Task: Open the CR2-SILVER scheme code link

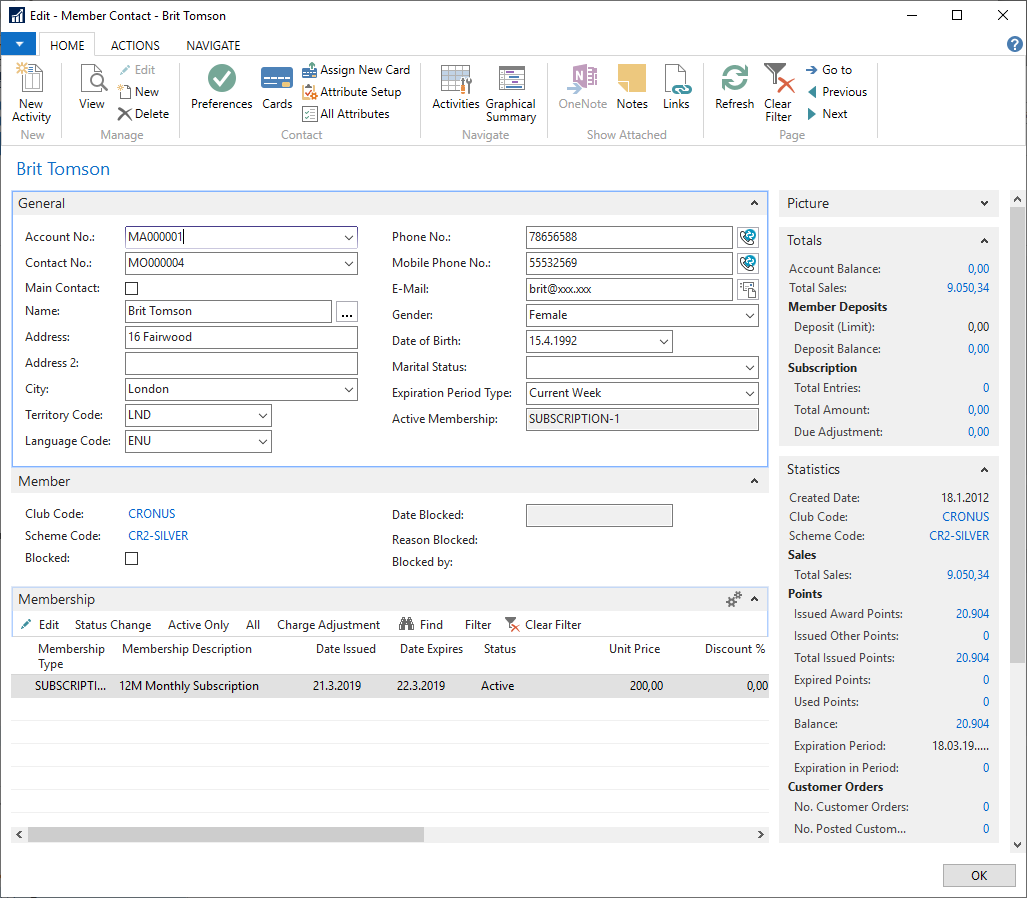Action: coord(158,536)
